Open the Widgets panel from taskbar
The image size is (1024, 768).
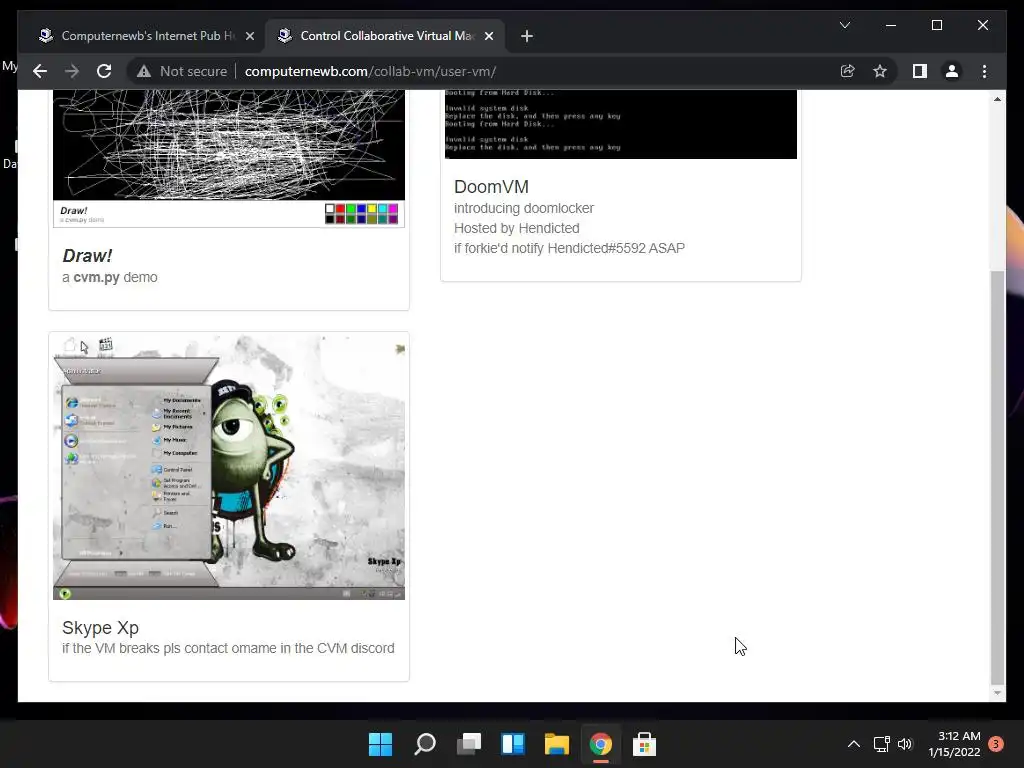[x=513, y=744]
